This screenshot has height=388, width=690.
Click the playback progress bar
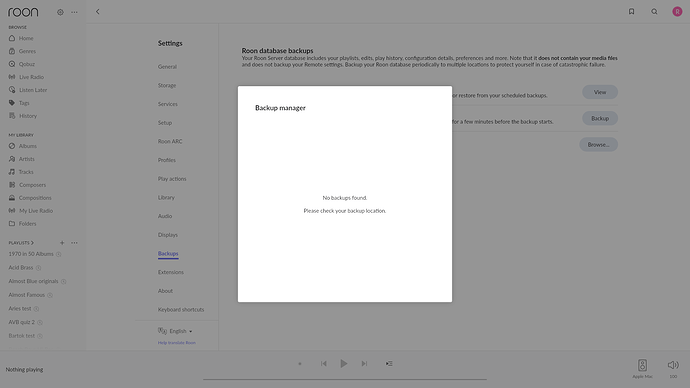click(345, 379)
